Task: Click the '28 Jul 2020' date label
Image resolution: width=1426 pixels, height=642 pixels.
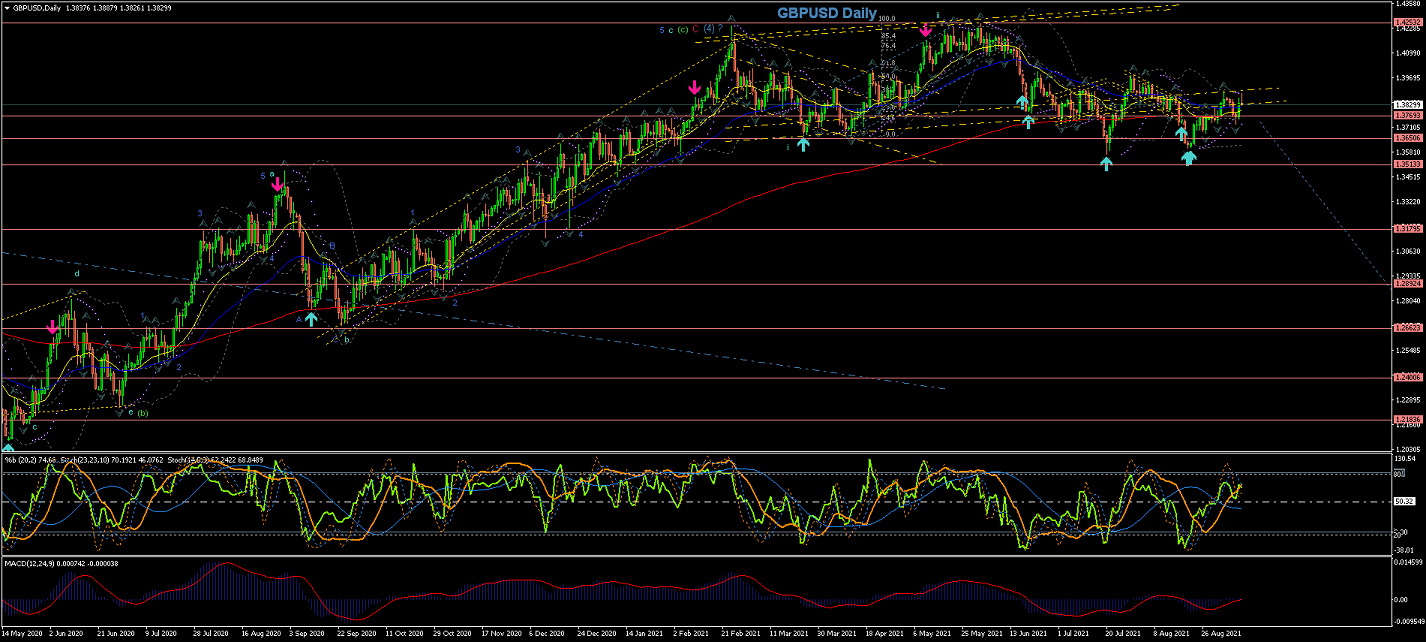Action: coord(212,633)
